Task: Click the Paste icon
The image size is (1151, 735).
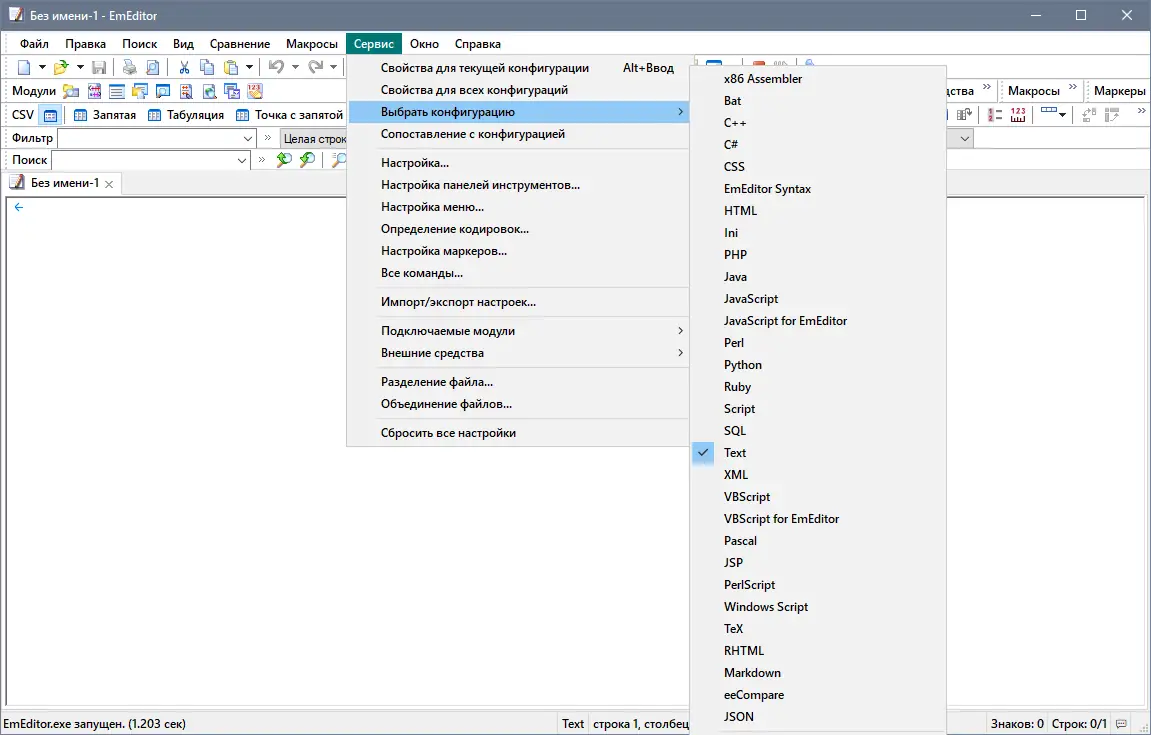Action: [x=231, y=66]
